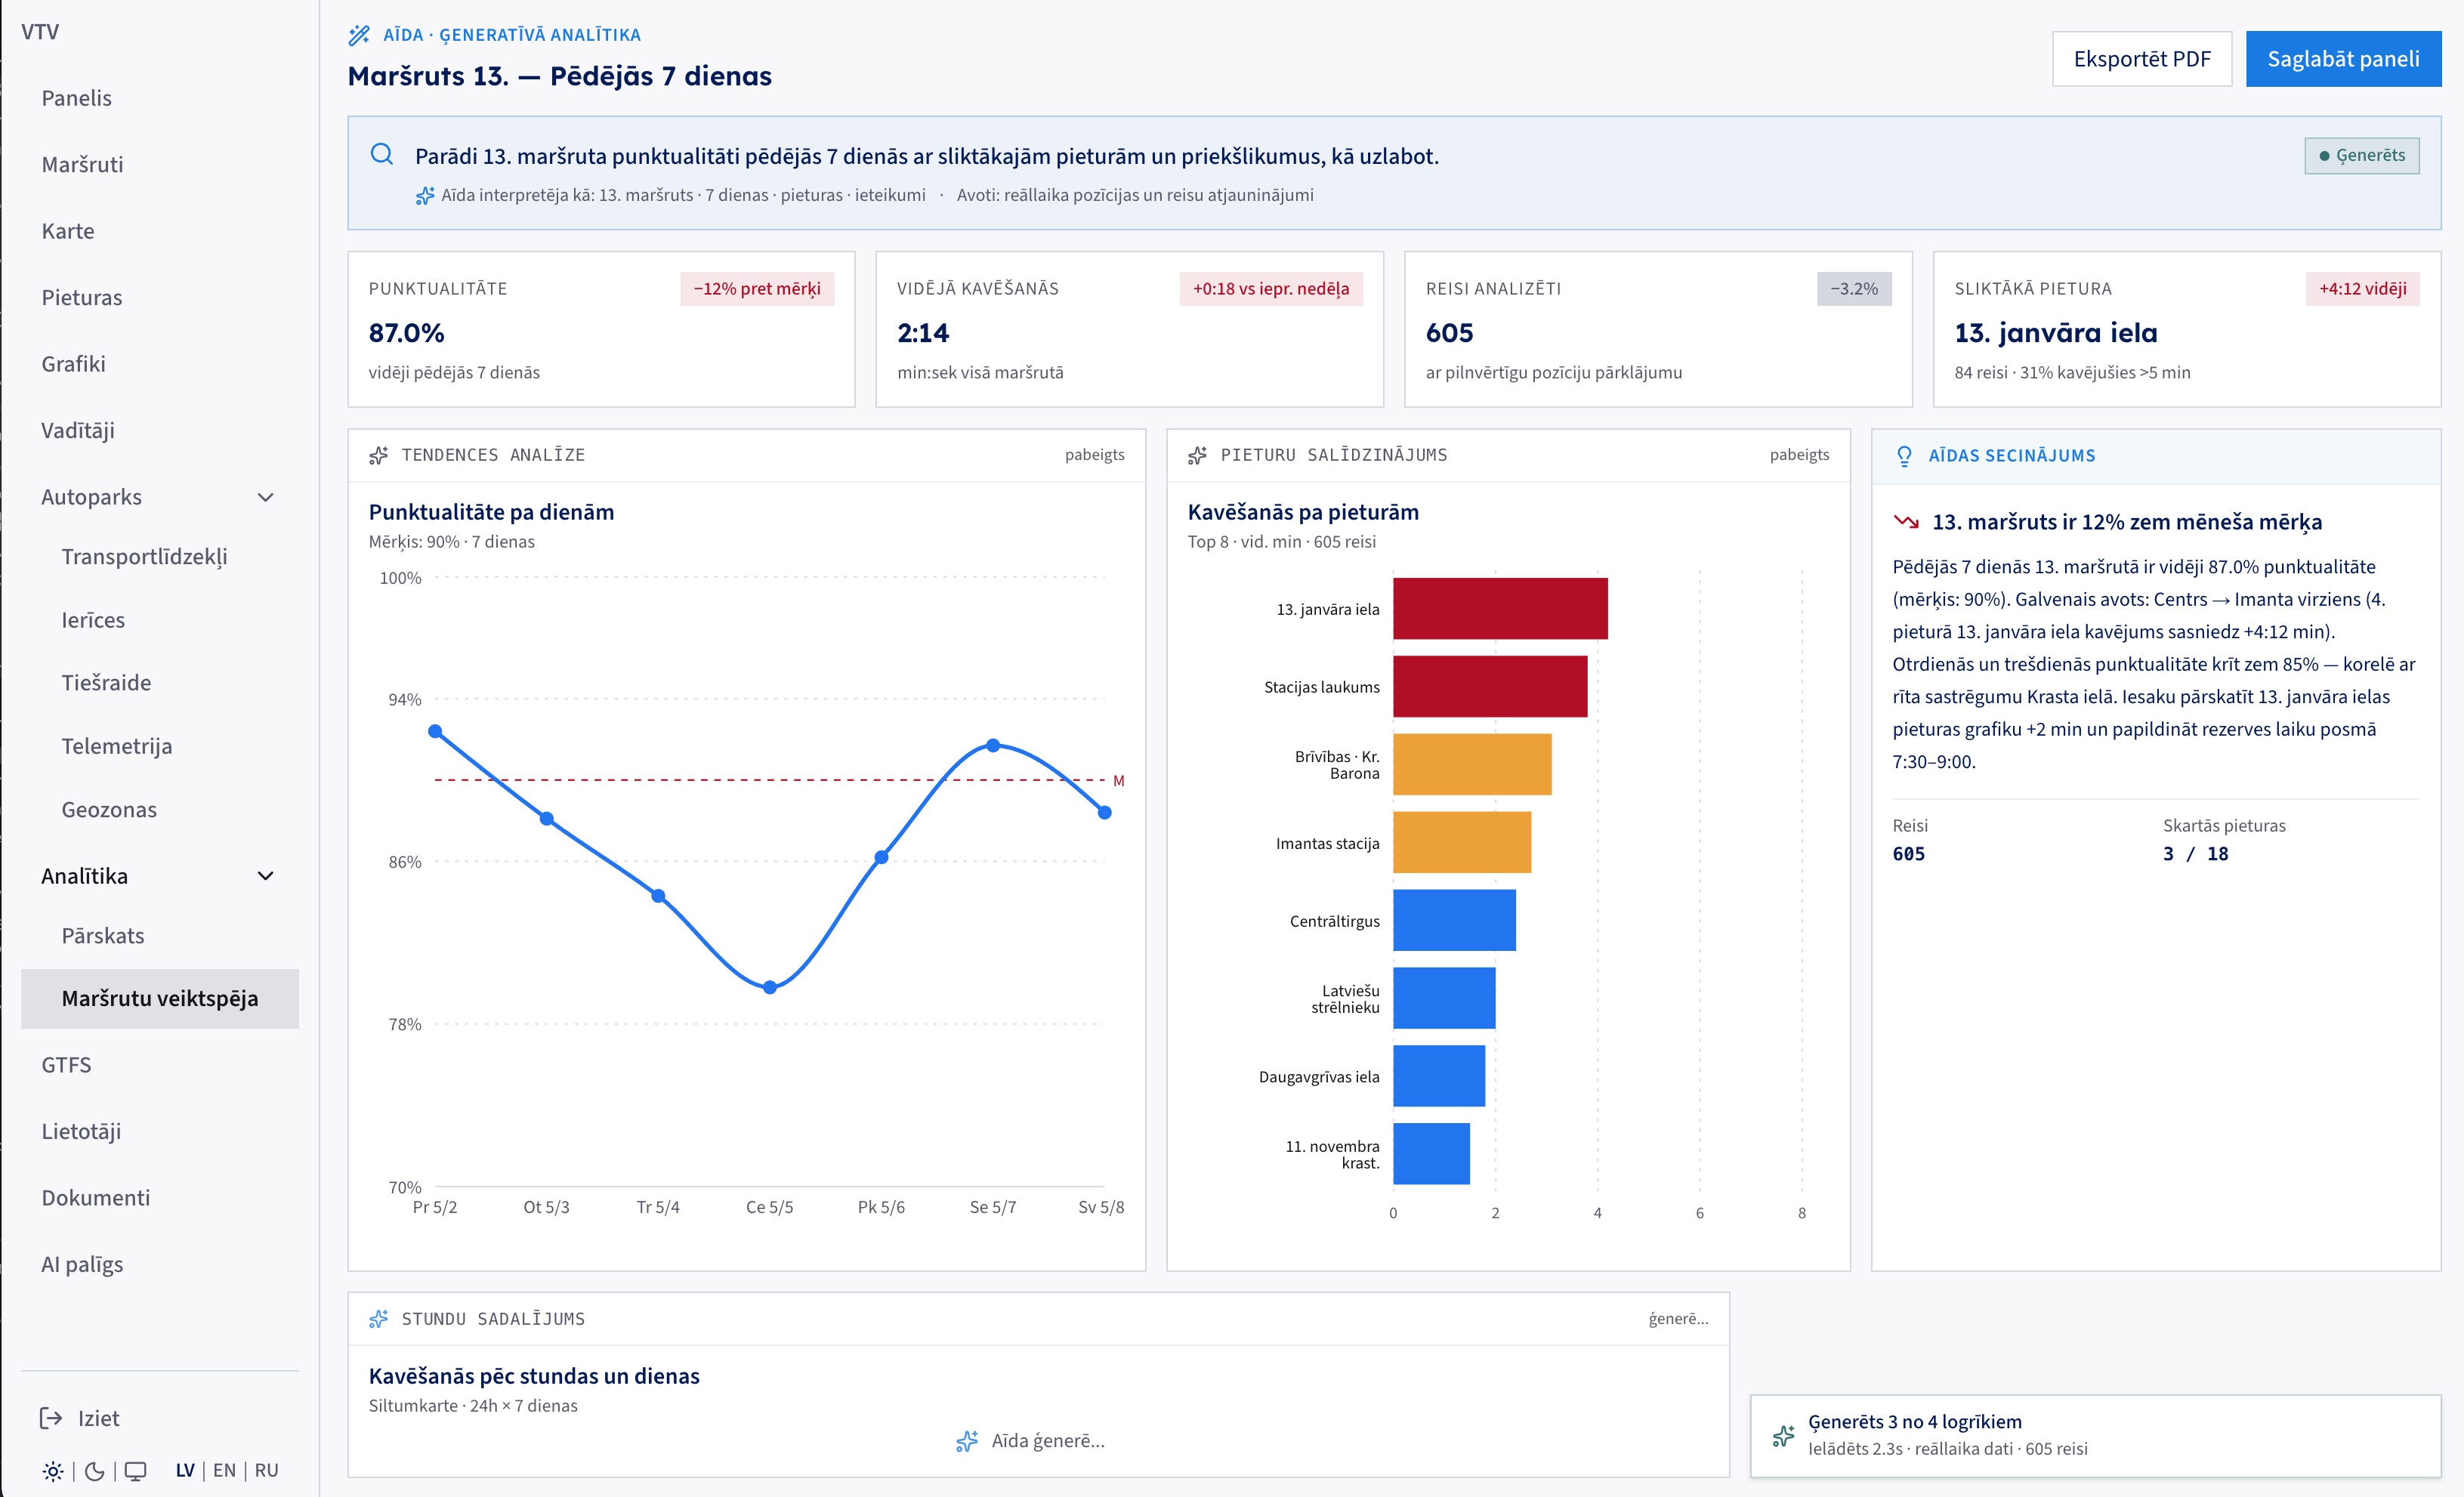Click the magic wand icon beside Aīda header
2464x1497 pixels.
pos(359,35)
